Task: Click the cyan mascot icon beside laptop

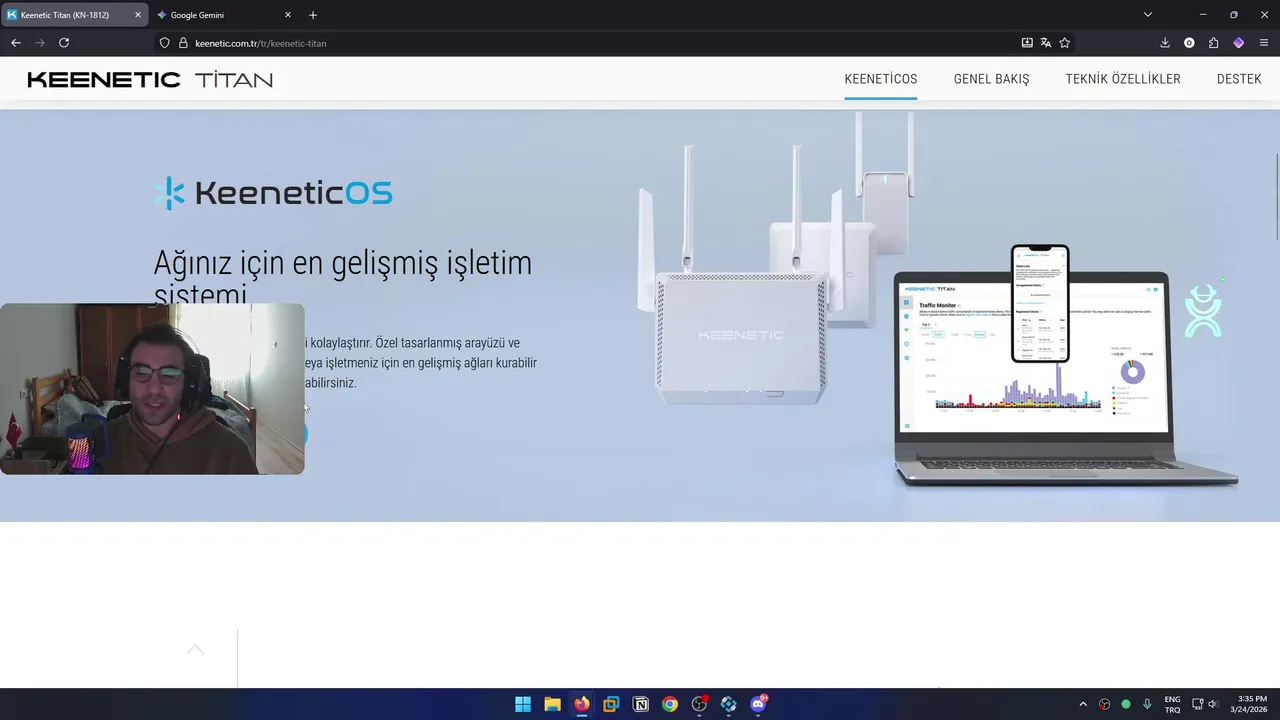Action: 1203,311
